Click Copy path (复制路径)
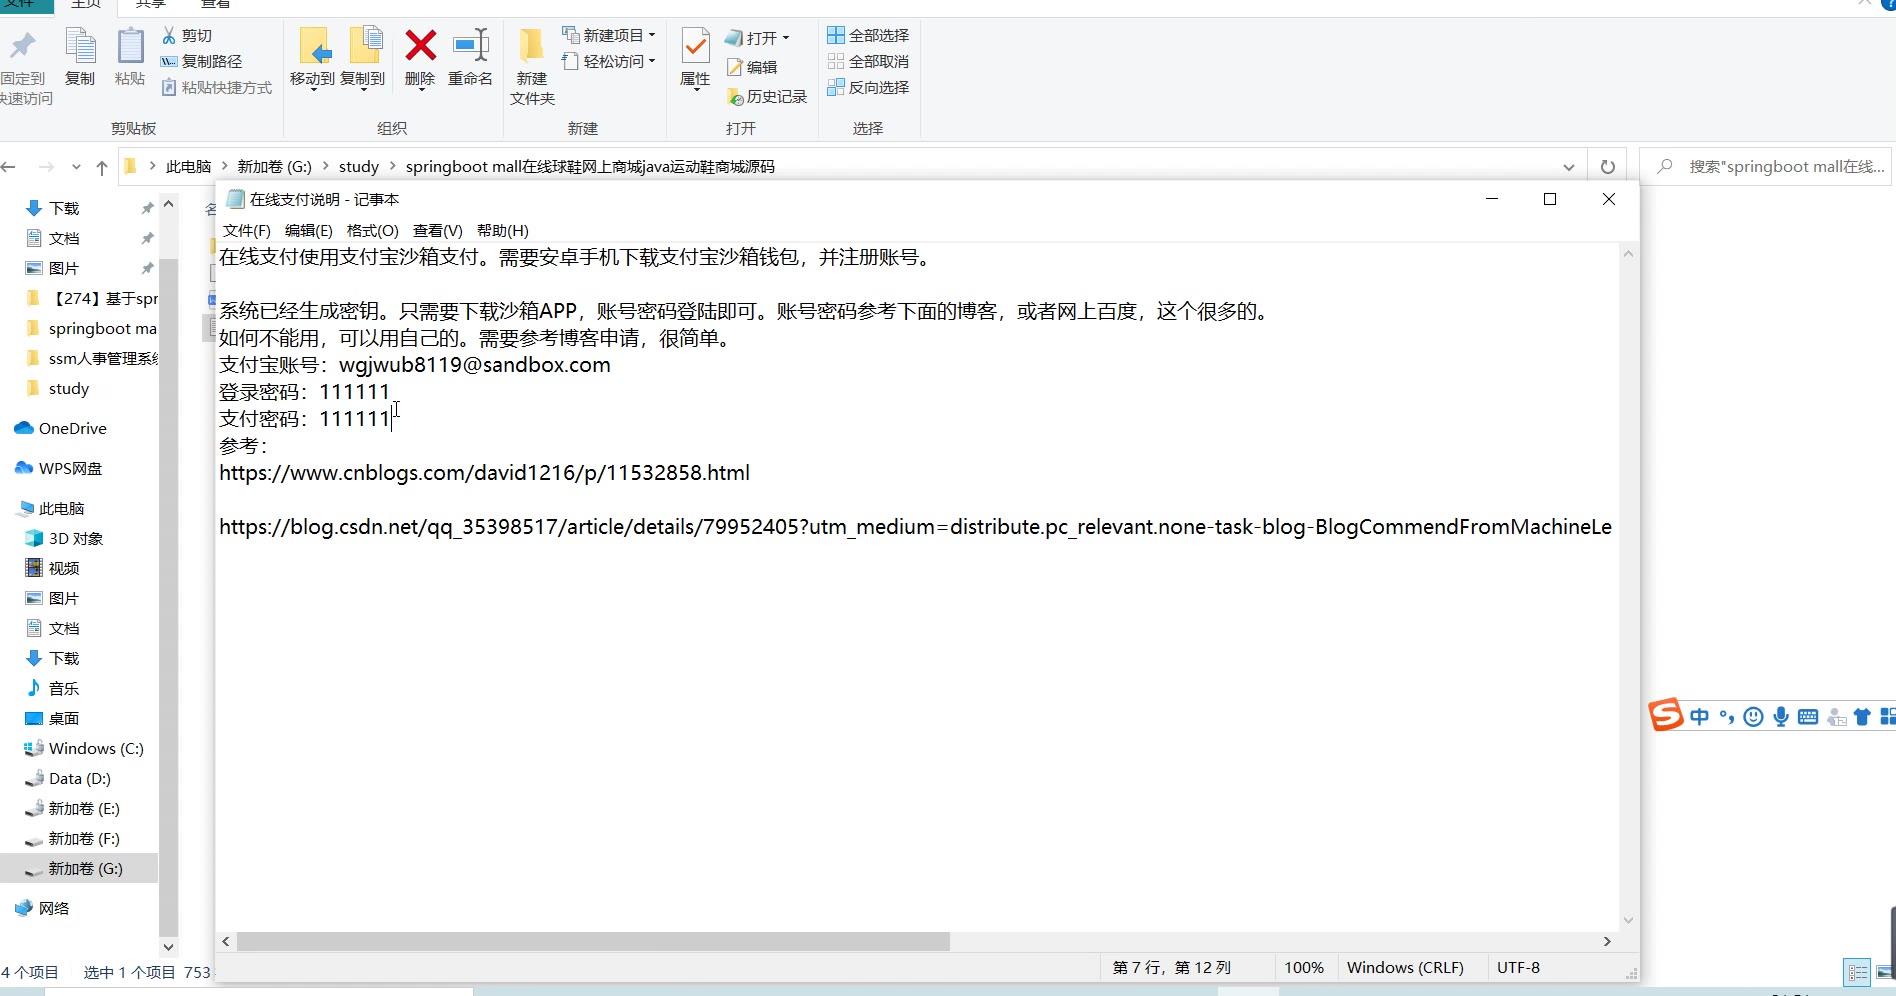 (x=201, y=61)
